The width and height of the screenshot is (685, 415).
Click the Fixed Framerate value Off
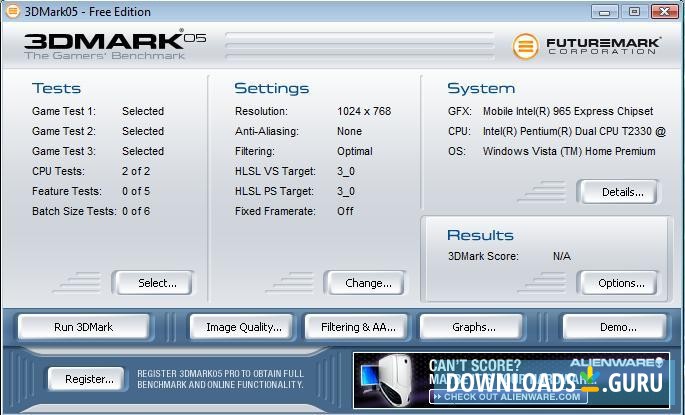(x=345, y=211)
